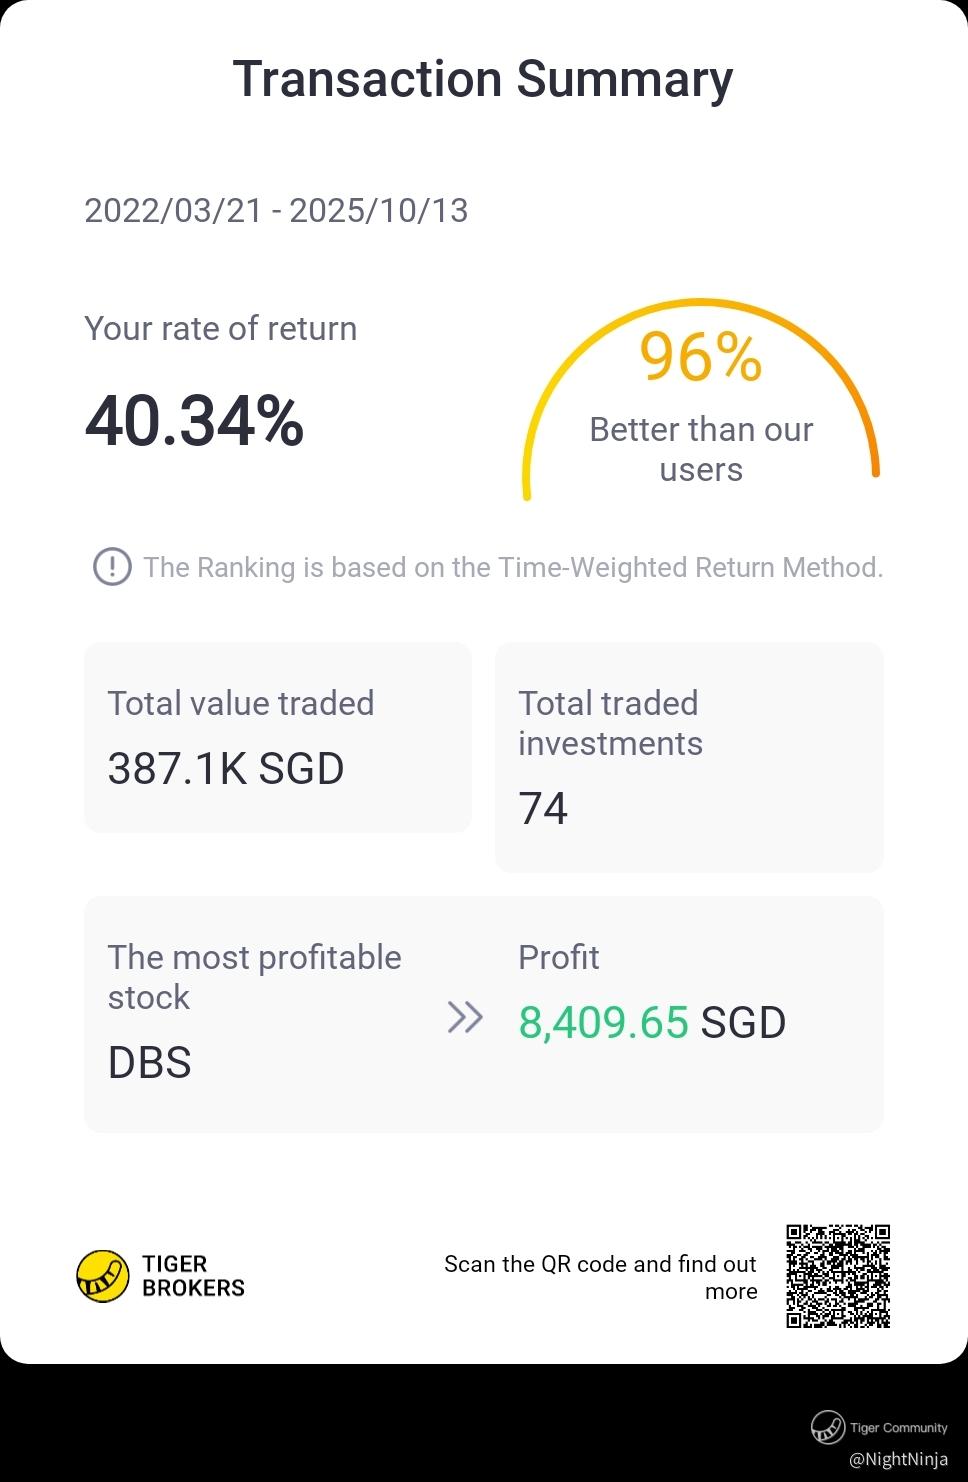
Task: Click 'Scan the QR code and find out more'
Action: [600, 1277]
